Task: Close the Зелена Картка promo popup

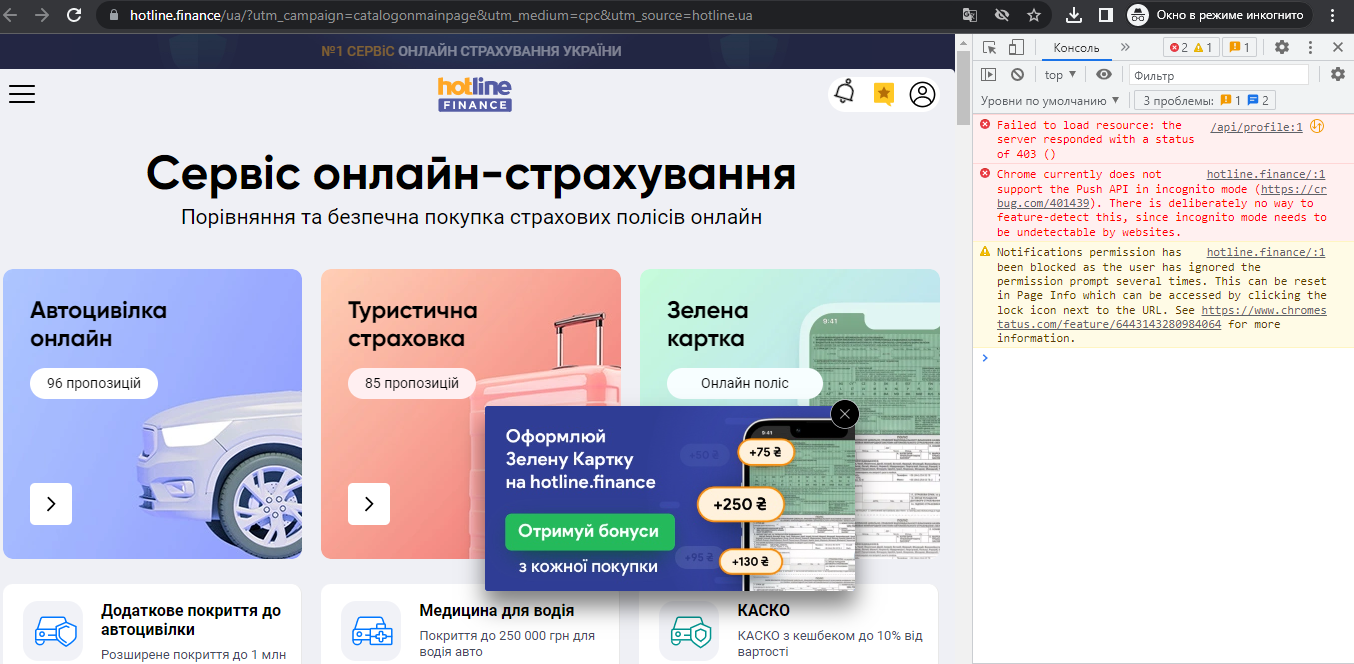Action: click(845, 414)
